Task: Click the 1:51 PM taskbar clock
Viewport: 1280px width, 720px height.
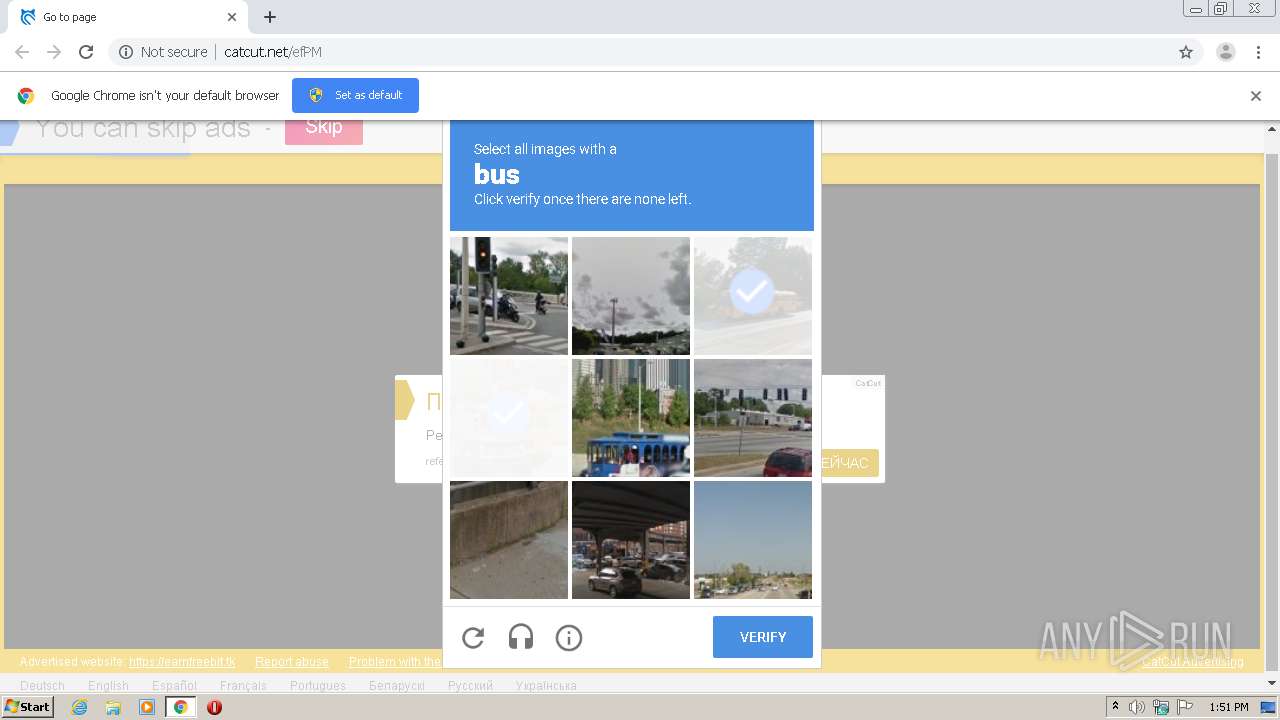Action: click(x=1228, y=707)
